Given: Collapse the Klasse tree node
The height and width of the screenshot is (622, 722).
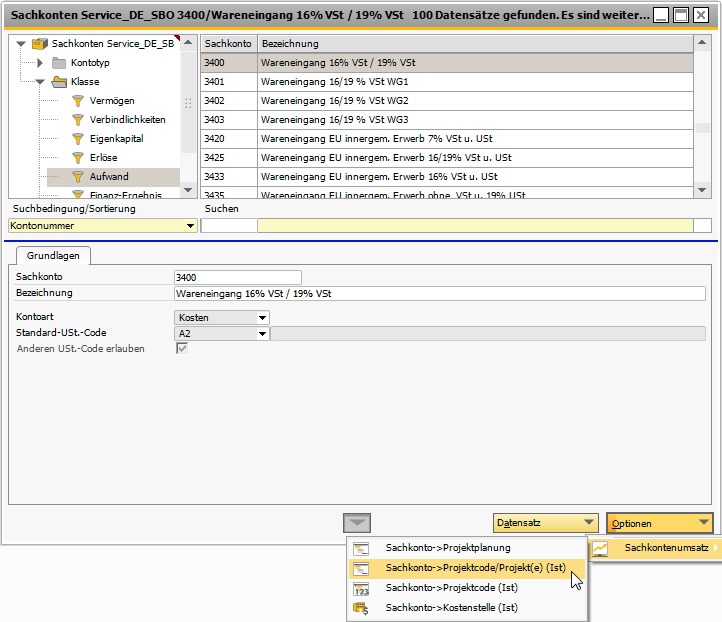Looking at the screenshot, I should point(40,82).
